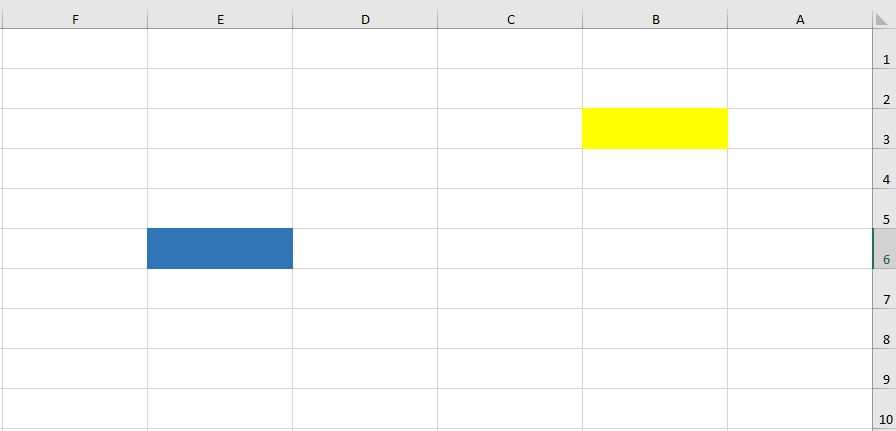Select column C via its header
This screenshot has height=431, width=896.
(x=510, y=19)
